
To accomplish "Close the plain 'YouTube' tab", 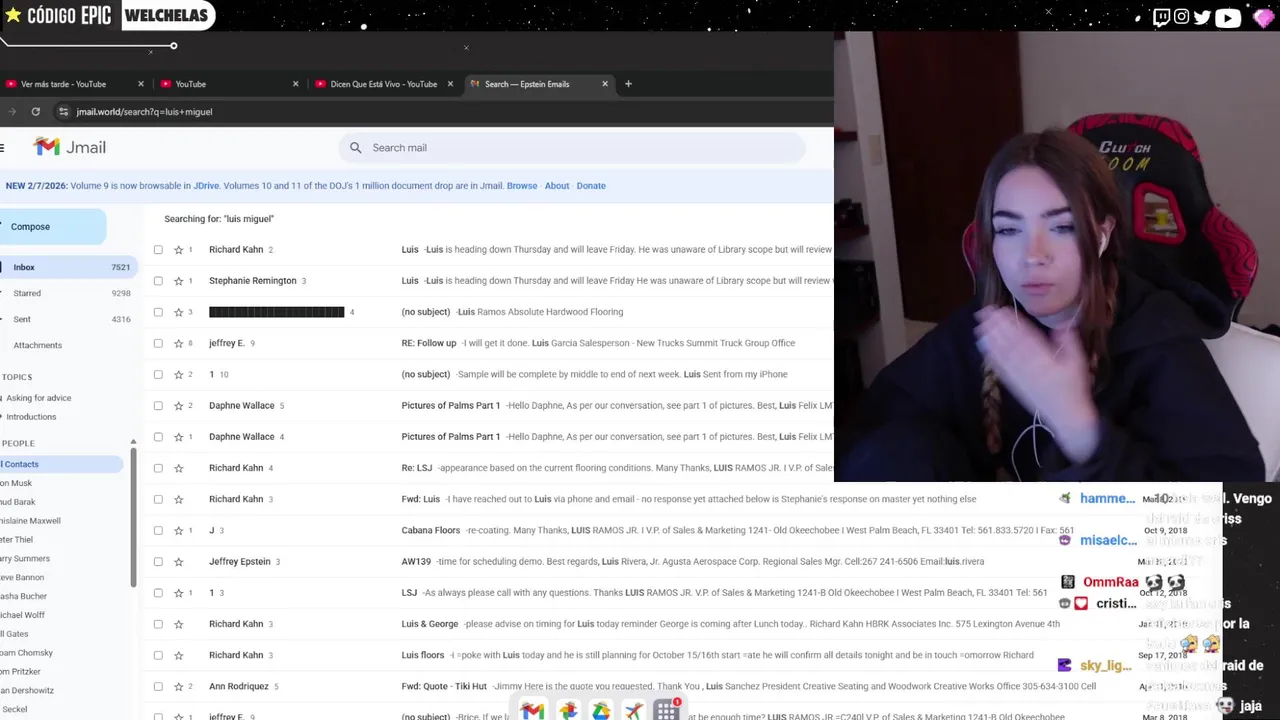I will pyautogui.click(x=295, y=84).
